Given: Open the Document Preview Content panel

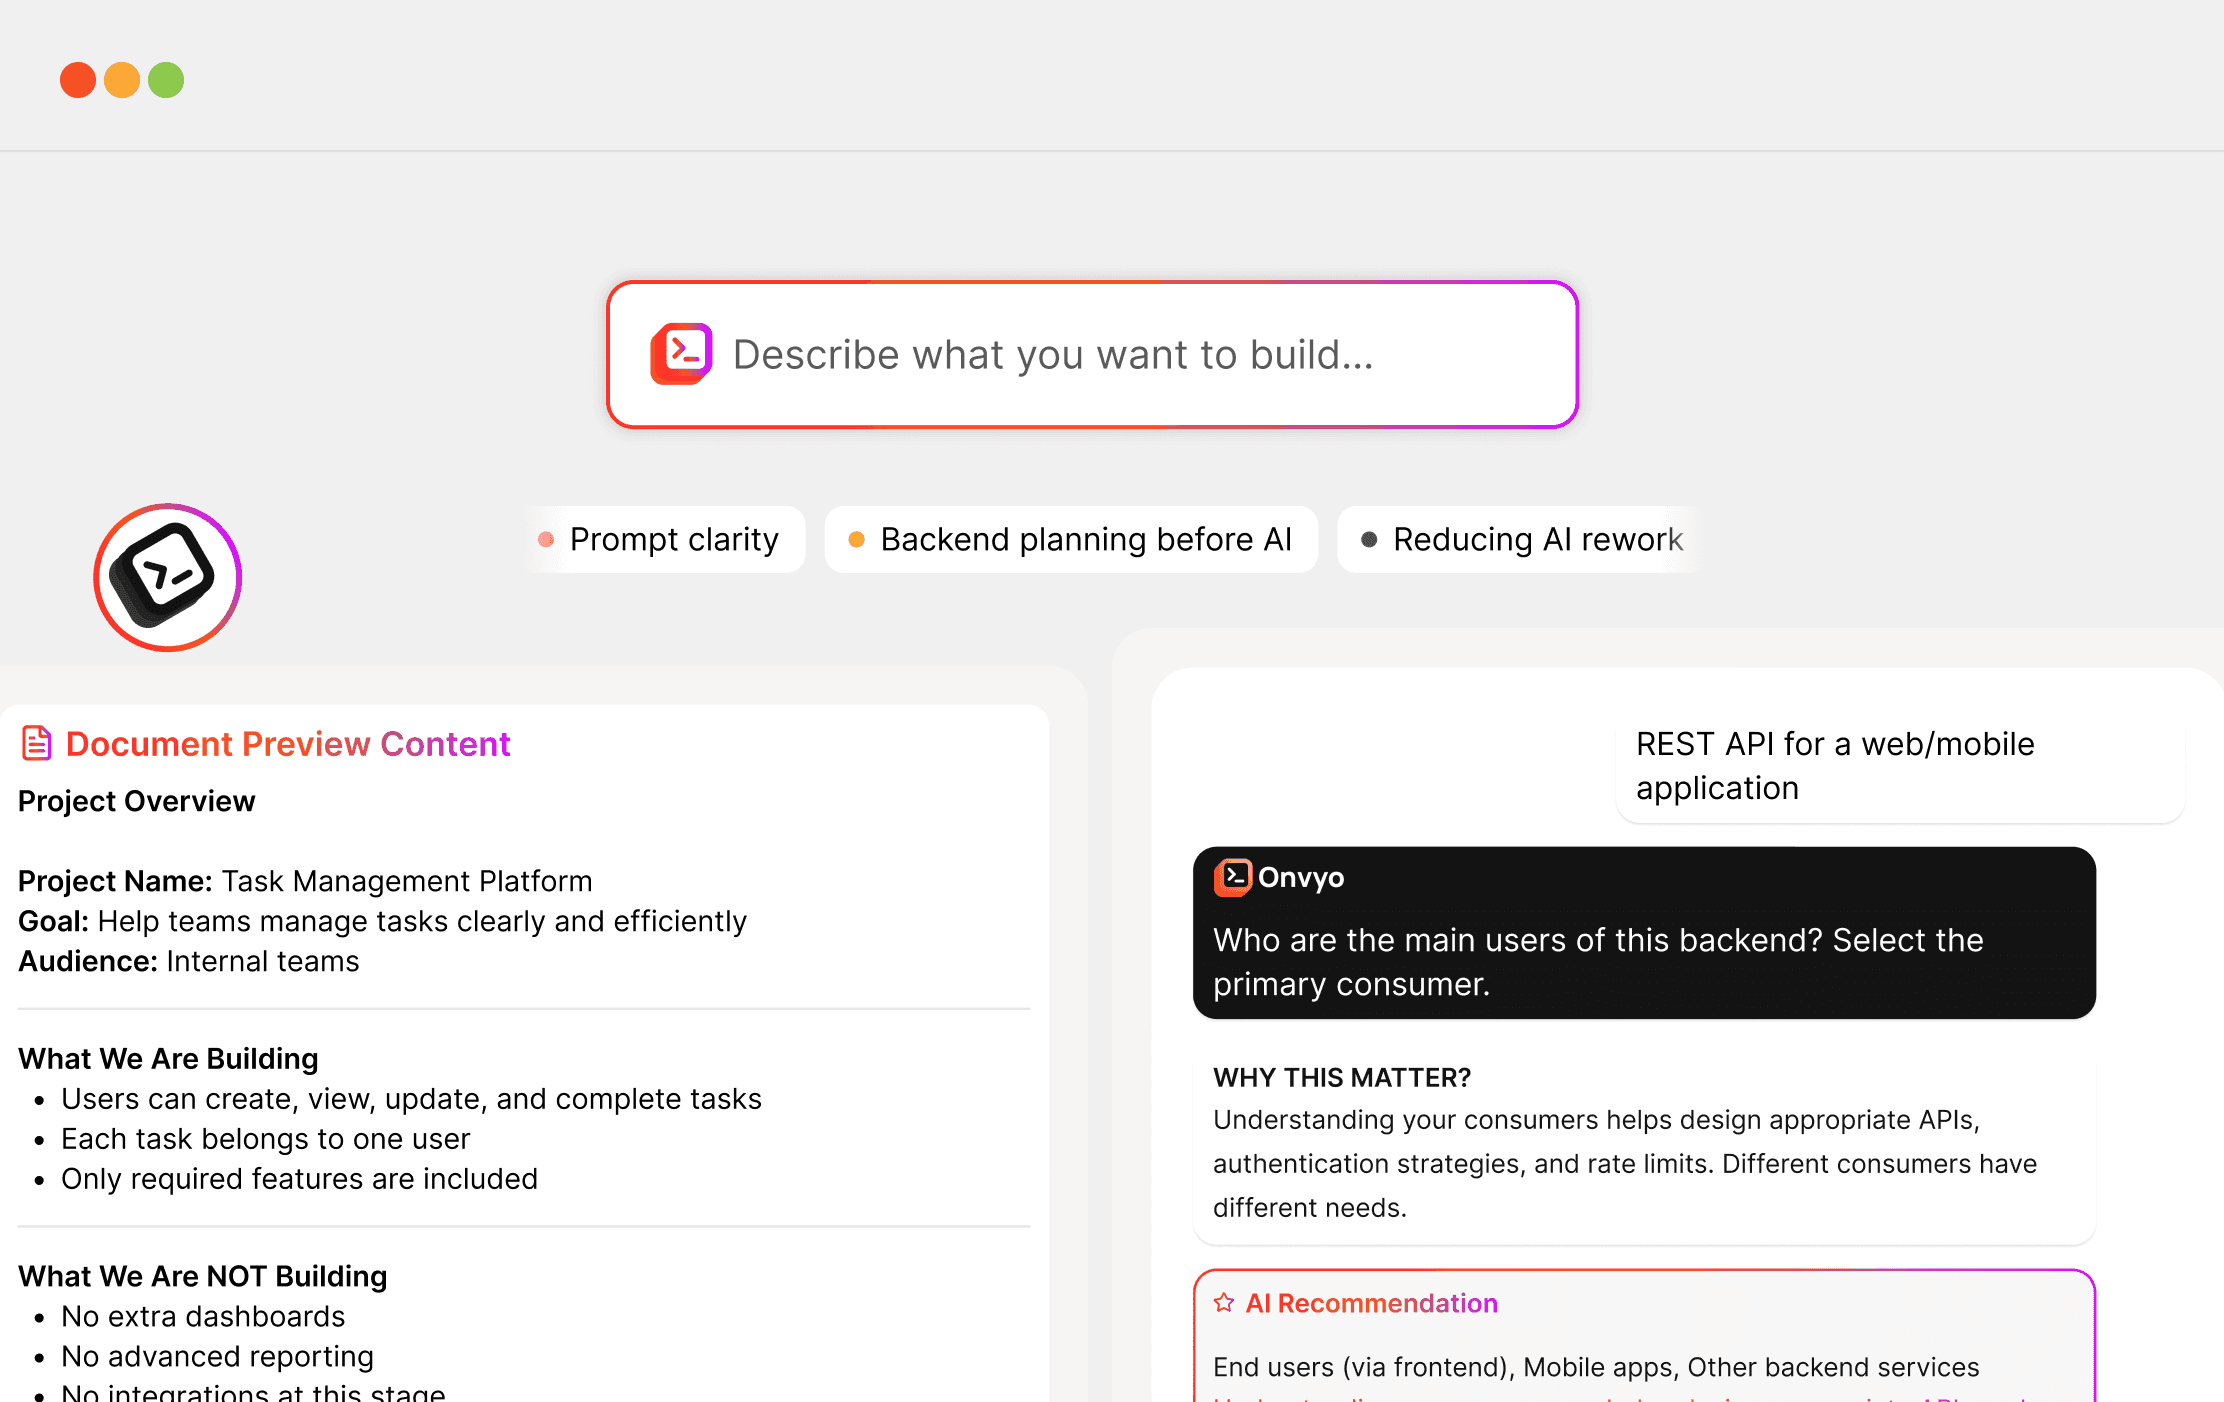Looking at the screenshot, I should click(288, 744).
